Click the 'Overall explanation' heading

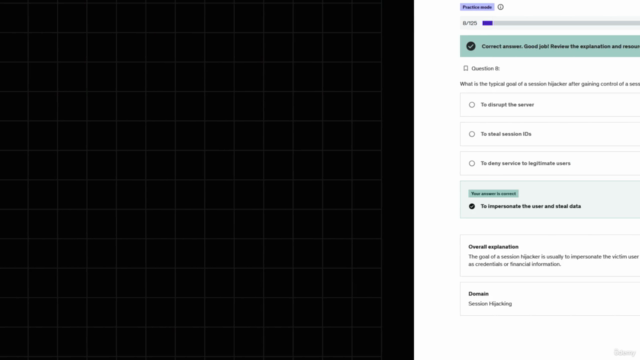click(x=493, y=247)
